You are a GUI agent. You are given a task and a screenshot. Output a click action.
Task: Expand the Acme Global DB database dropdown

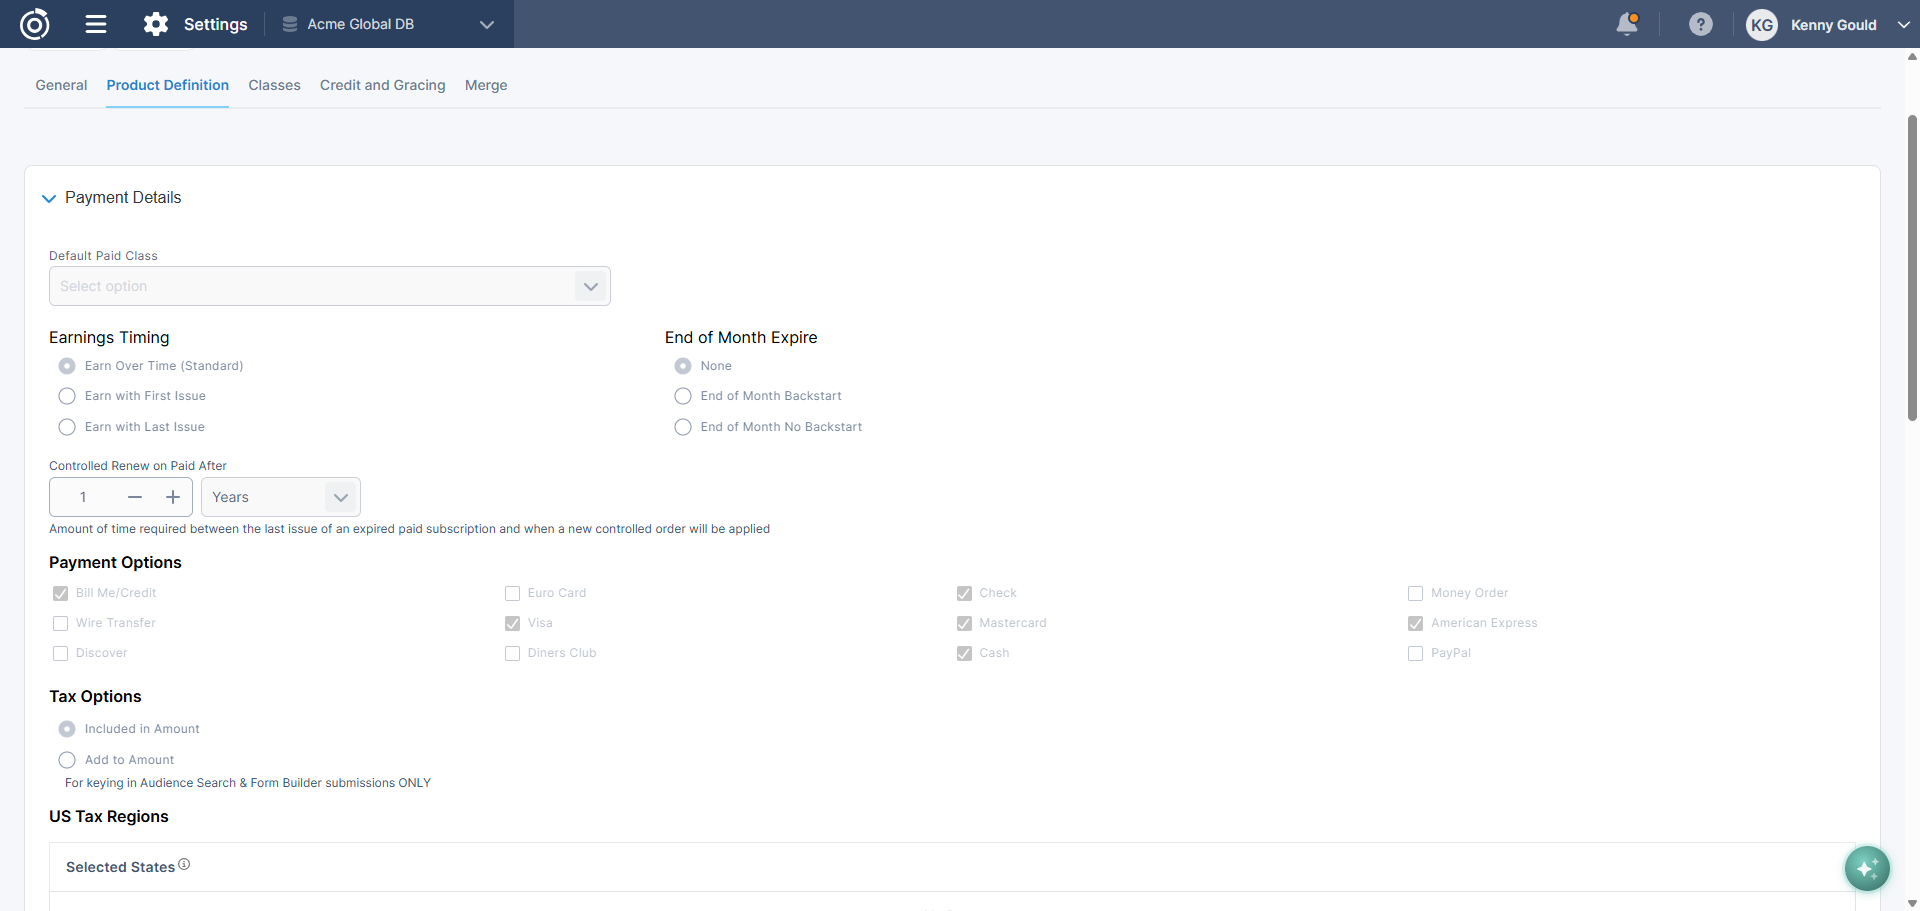coord(487,25)
